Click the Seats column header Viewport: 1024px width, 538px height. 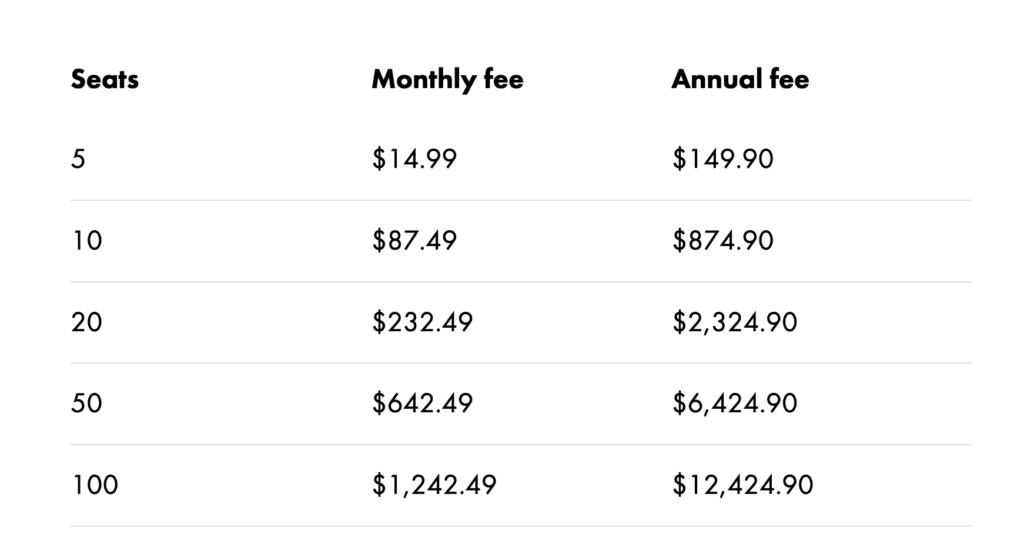coord(105,80)
